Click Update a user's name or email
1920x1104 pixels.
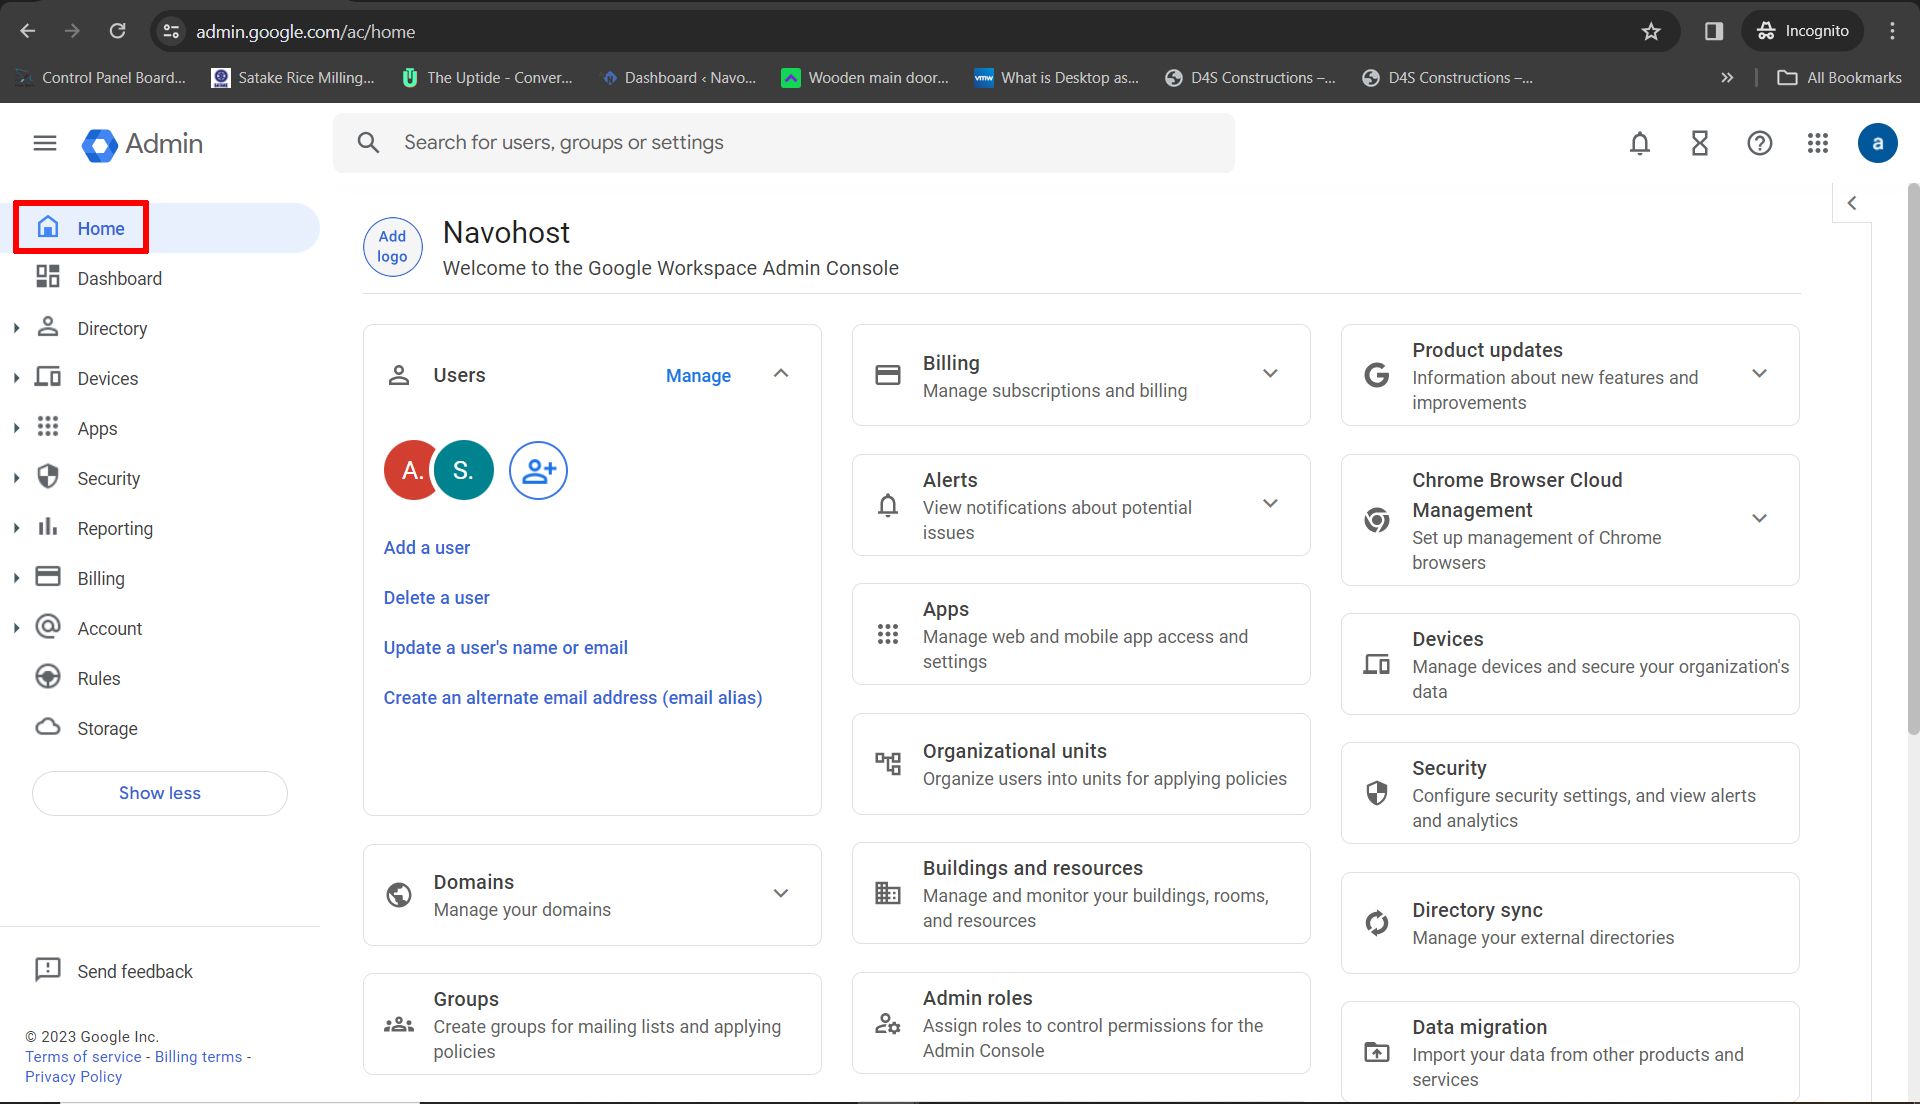coord(506,648)
